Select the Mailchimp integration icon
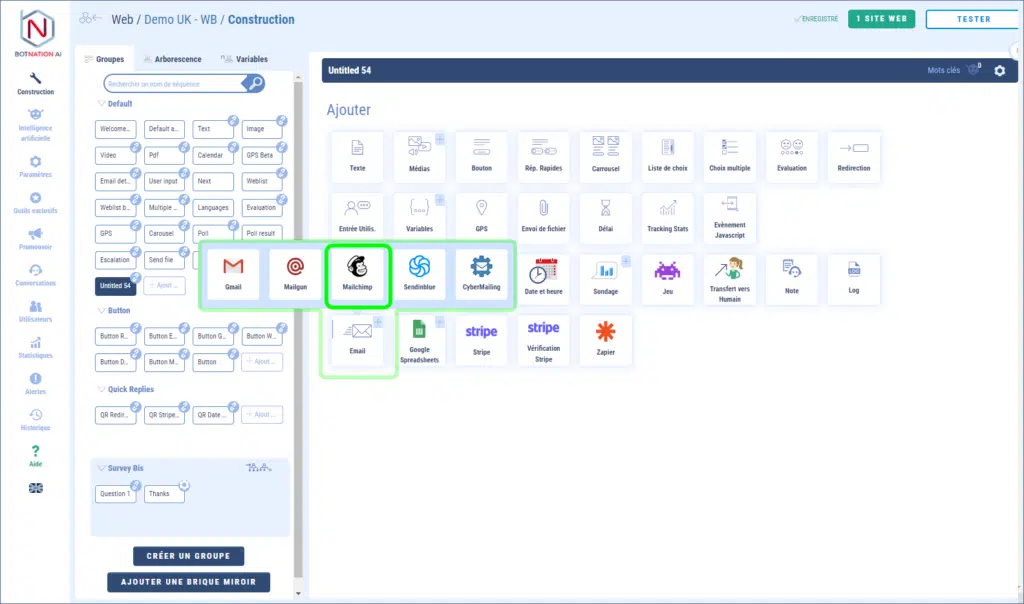Viewport: 1024px width, 604px height. (x=357, y=274)
